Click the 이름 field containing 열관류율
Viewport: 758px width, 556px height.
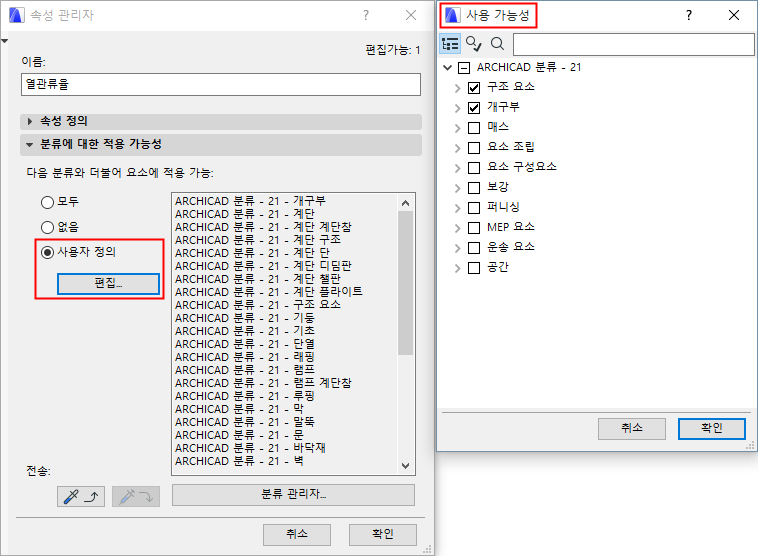coord(221,85)
